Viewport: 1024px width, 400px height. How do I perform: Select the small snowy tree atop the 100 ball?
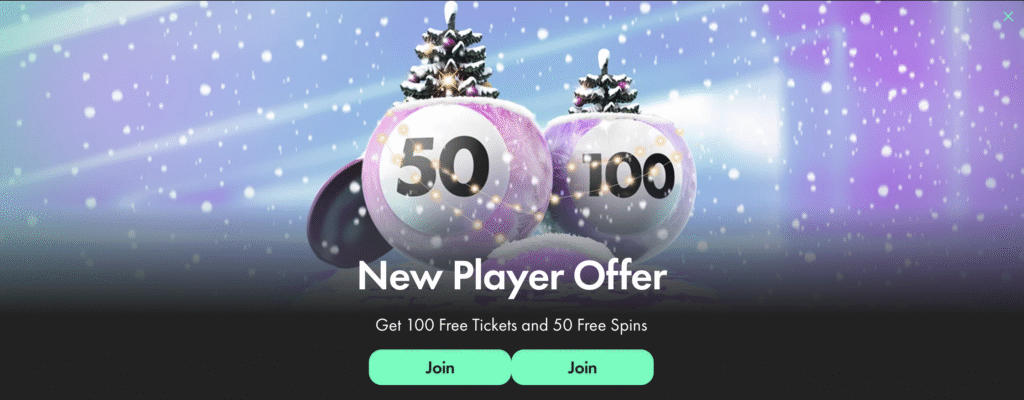click(x=603, y=84)
